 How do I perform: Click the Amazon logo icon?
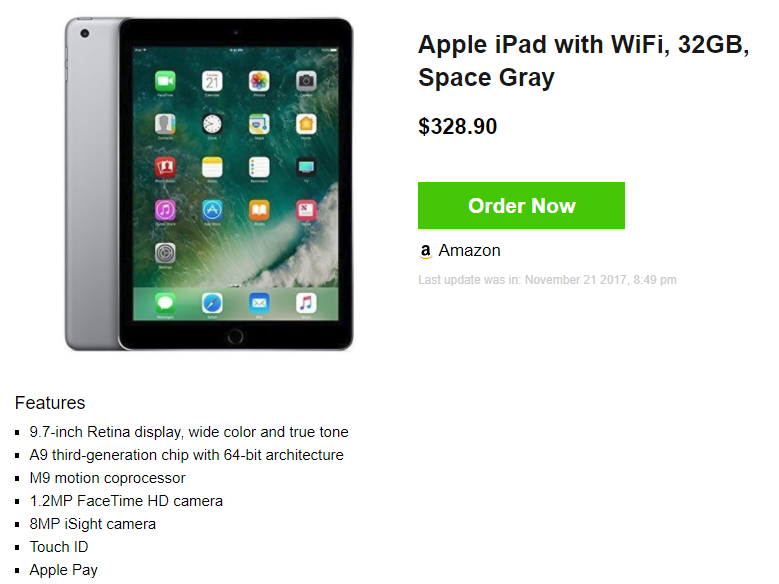[x=425, y=251]
